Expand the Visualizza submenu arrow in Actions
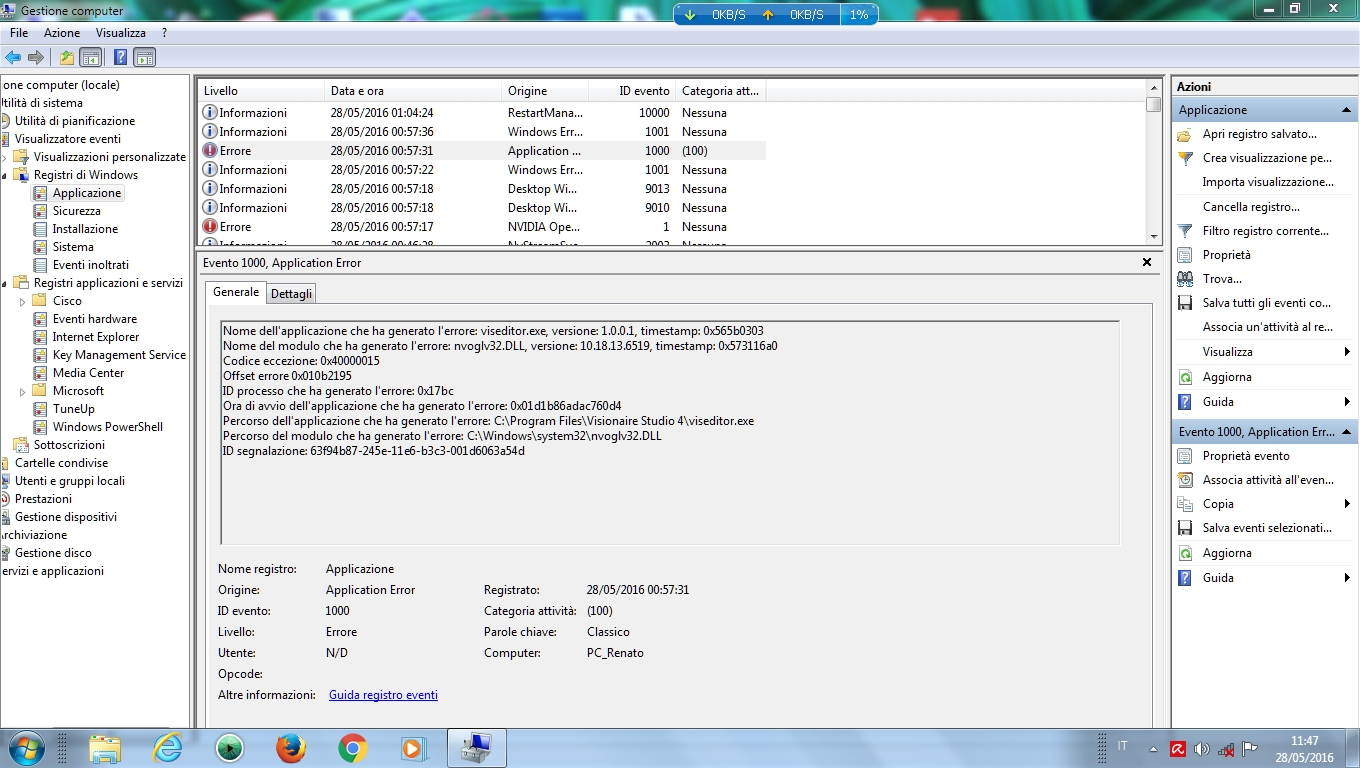Image resolution: width=1360 pixels, height=768 pixels. coord(1347,352)
